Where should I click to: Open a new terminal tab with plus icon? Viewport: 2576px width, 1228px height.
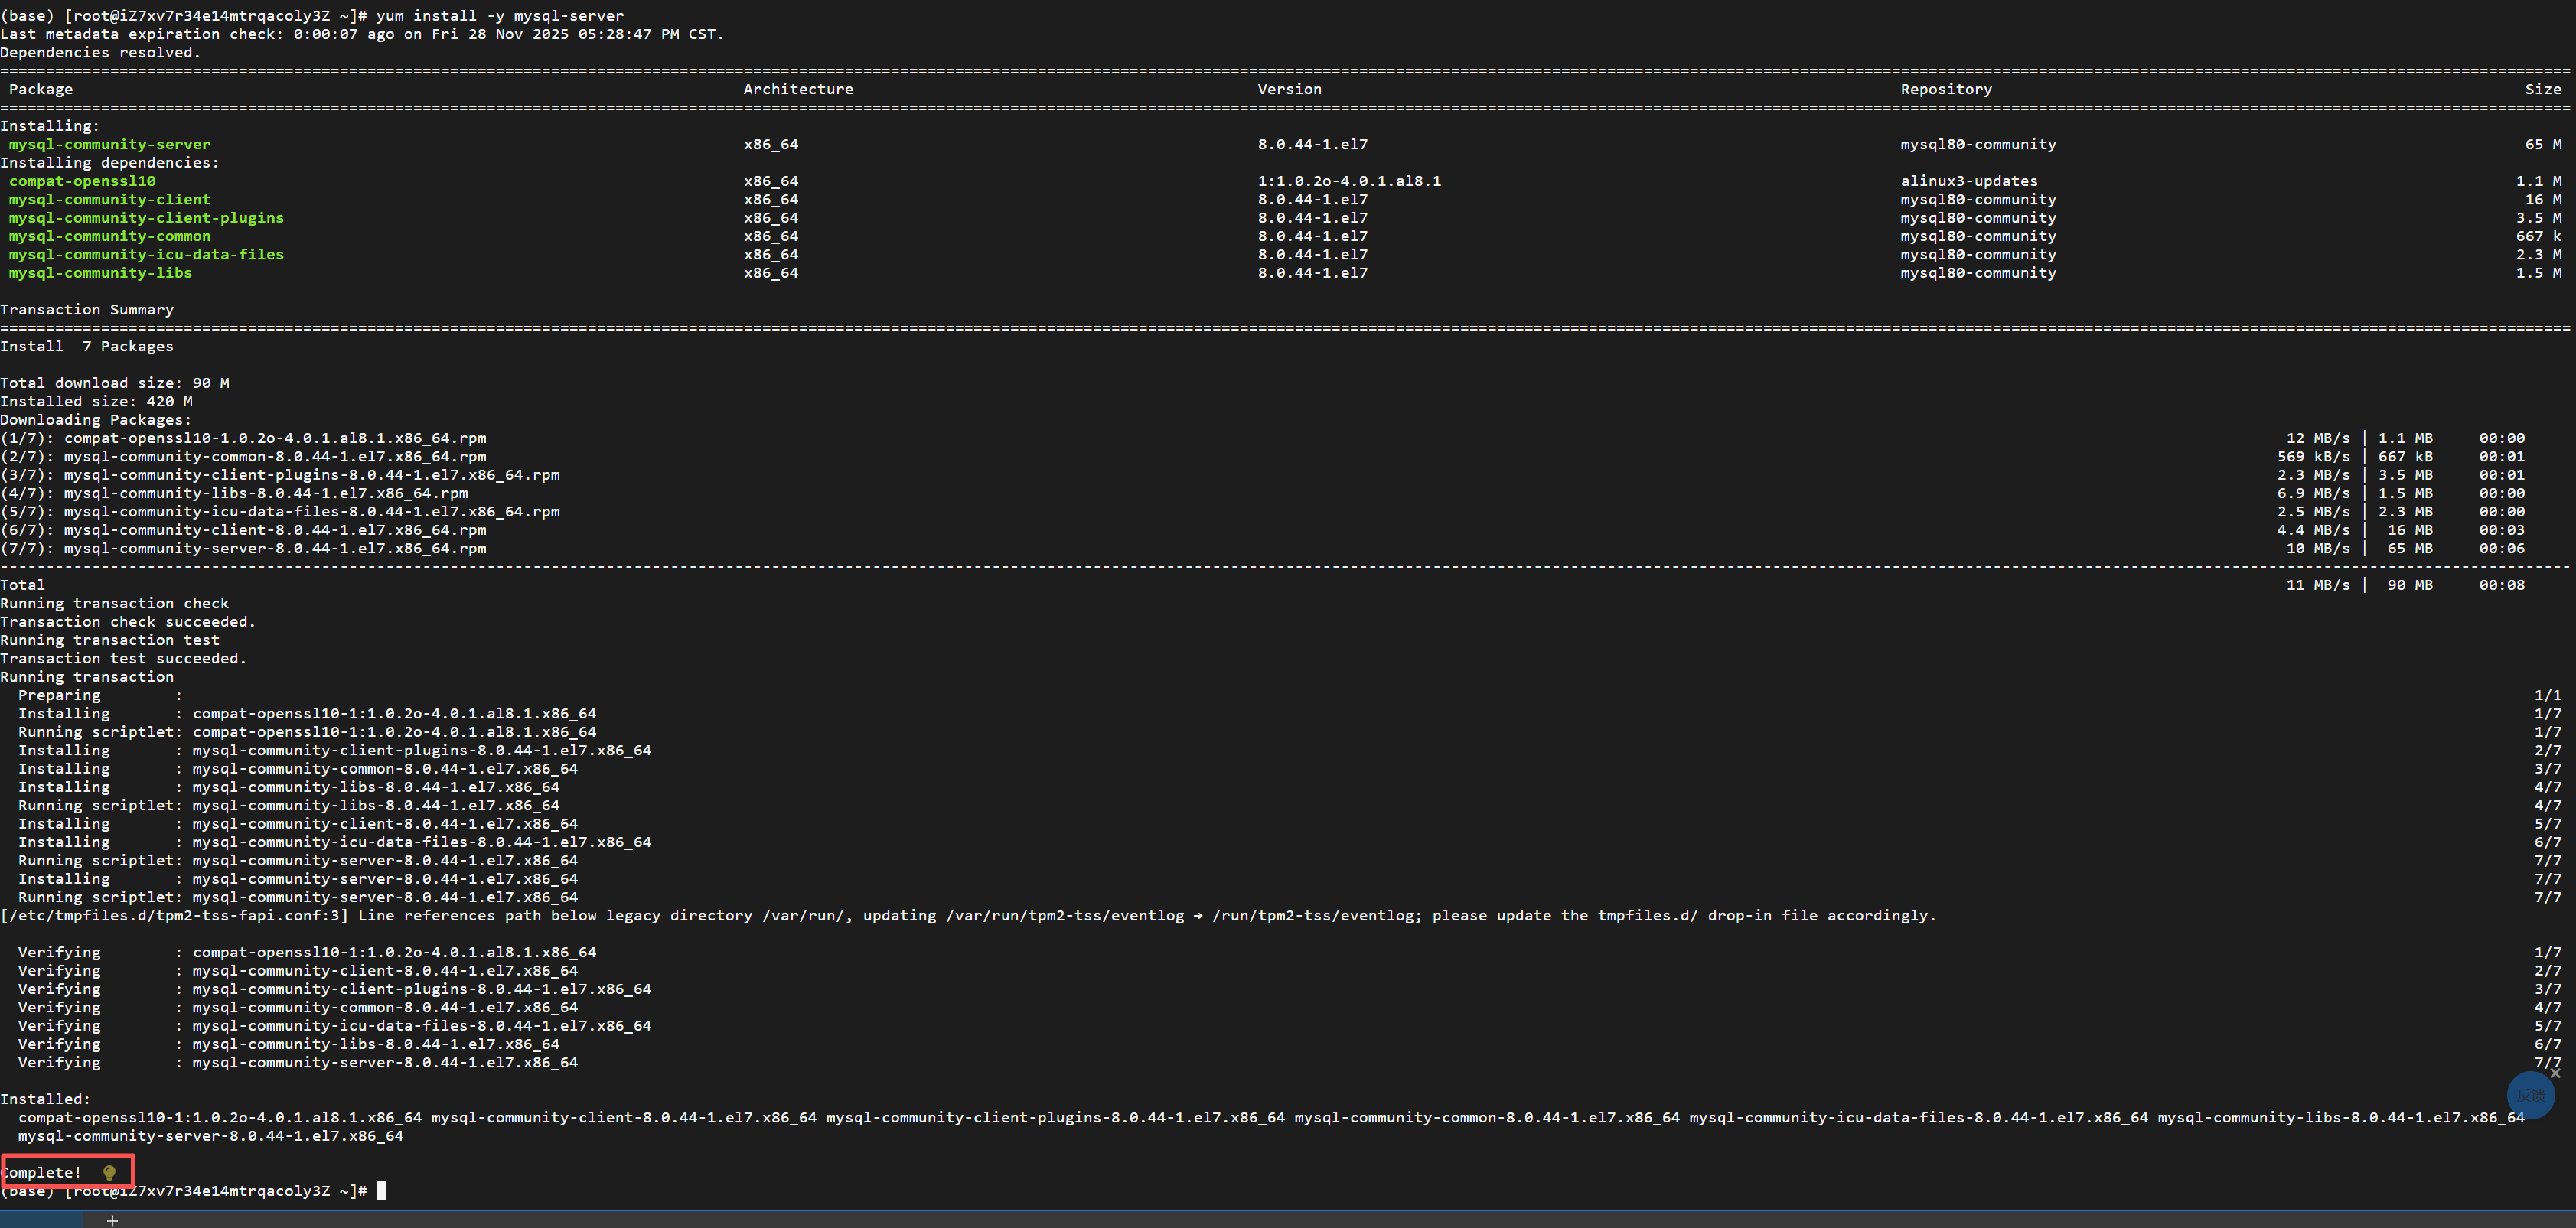[113, 1220]
